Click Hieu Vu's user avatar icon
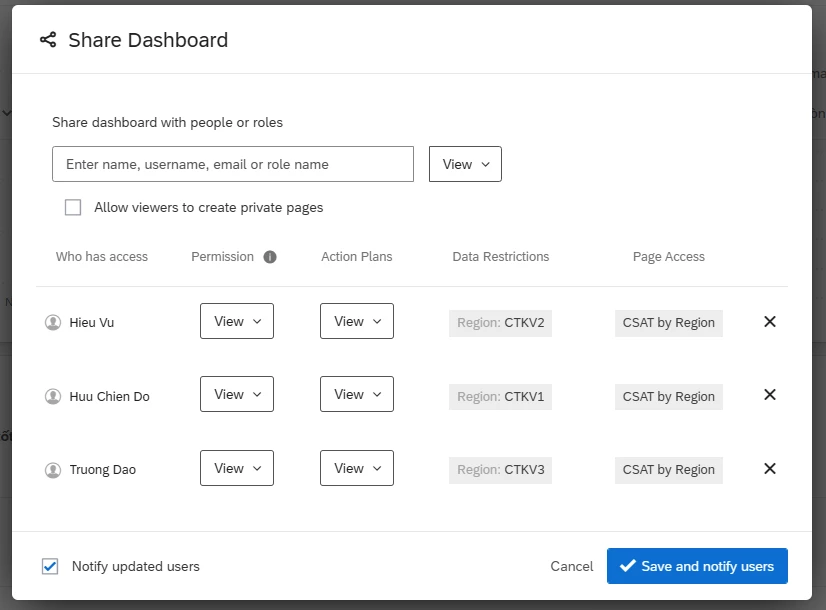 (x=53, y=322)
